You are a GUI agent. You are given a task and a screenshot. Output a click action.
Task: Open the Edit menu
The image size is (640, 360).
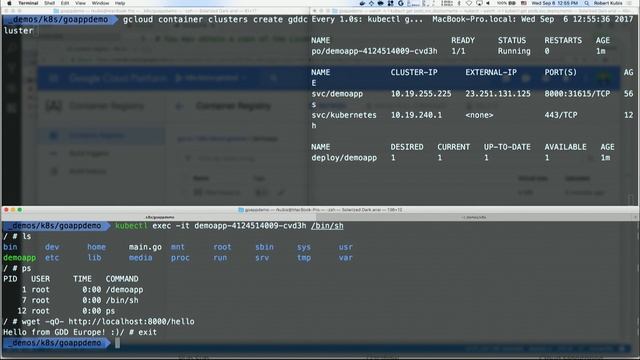click(65, 3)
